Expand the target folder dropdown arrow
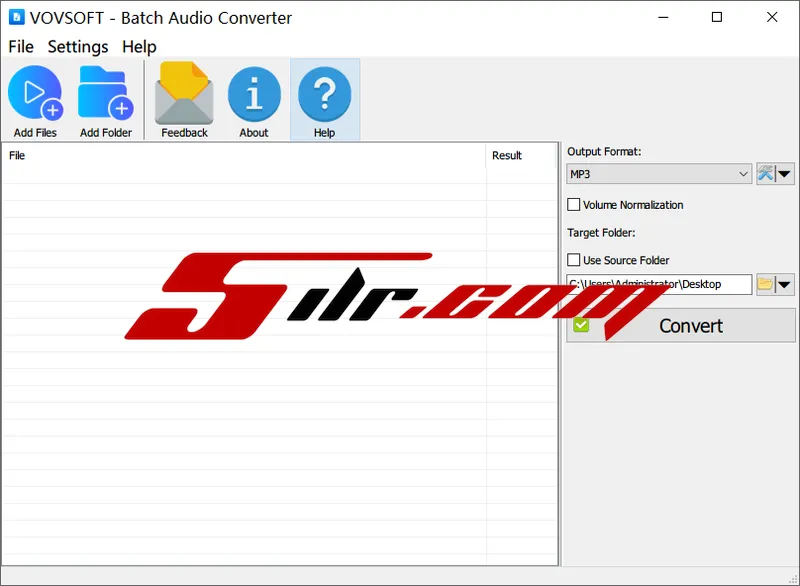 (785, 284)
